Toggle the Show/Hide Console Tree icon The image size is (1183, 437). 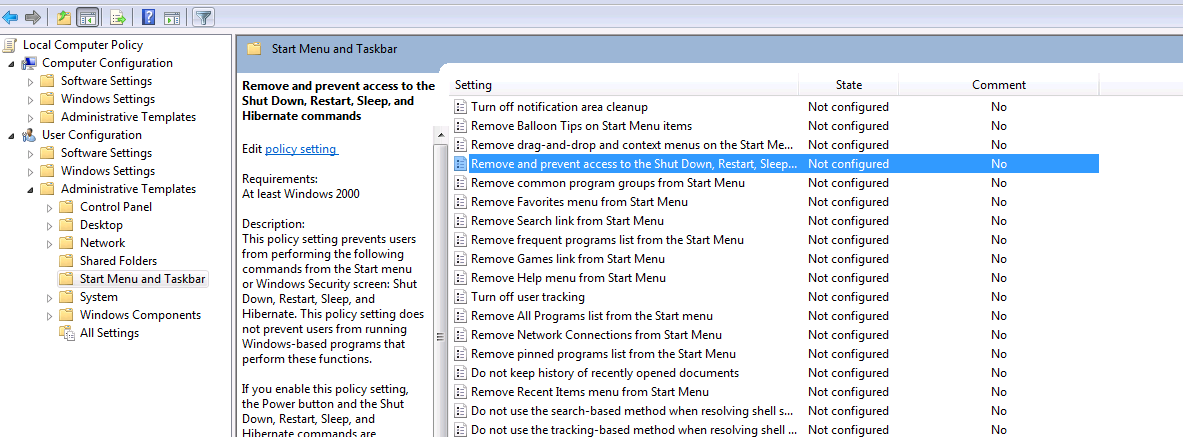(x=88, y=17)
